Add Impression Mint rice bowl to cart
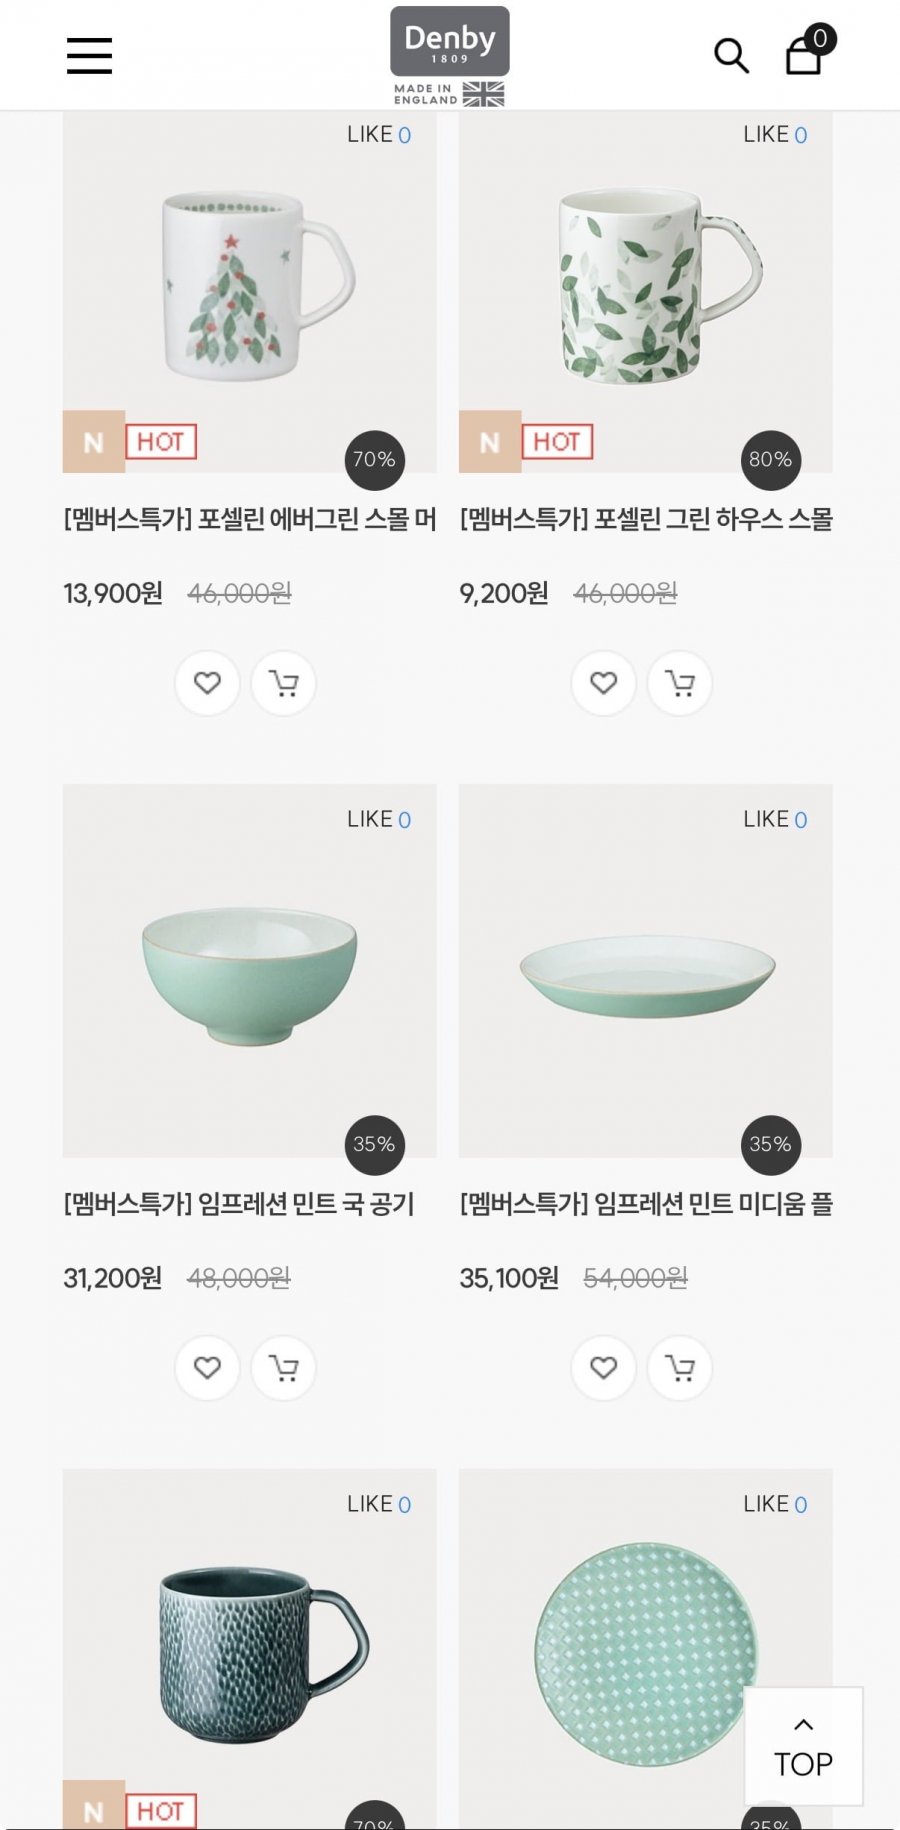 click(x=284, y=1368)
